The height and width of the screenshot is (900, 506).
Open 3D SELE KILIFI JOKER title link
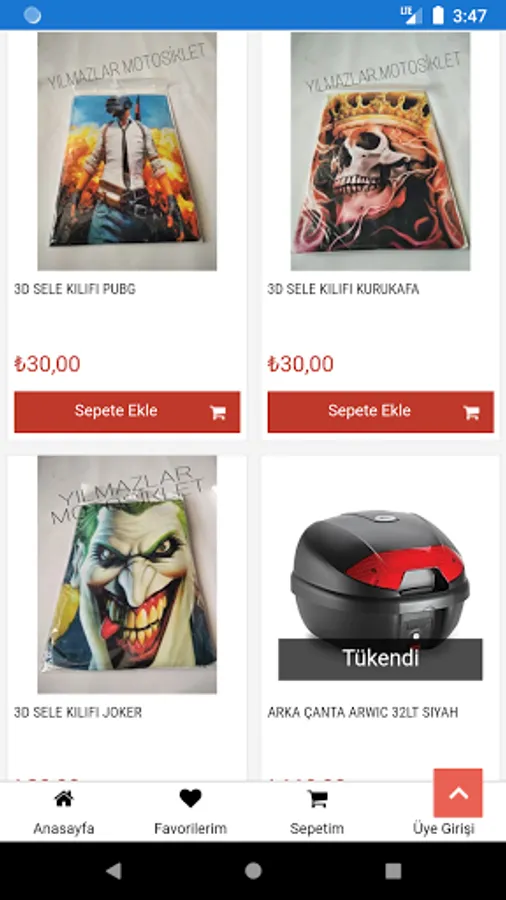[x=78, y=712]
